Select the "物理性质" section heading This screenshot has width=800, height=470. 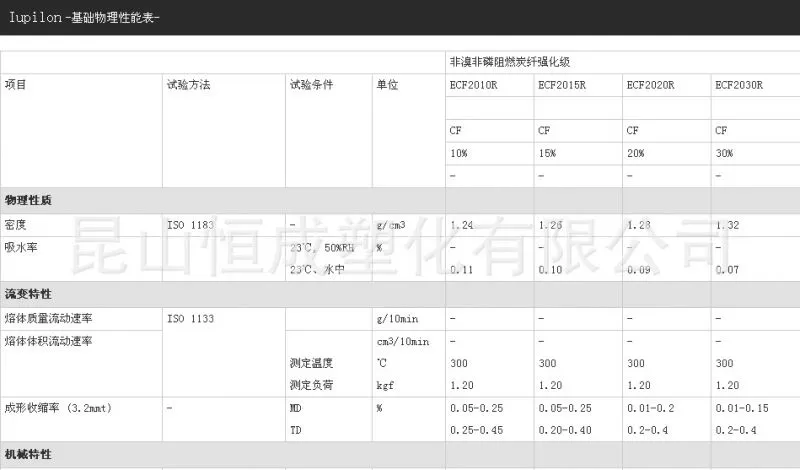point(28,201)
